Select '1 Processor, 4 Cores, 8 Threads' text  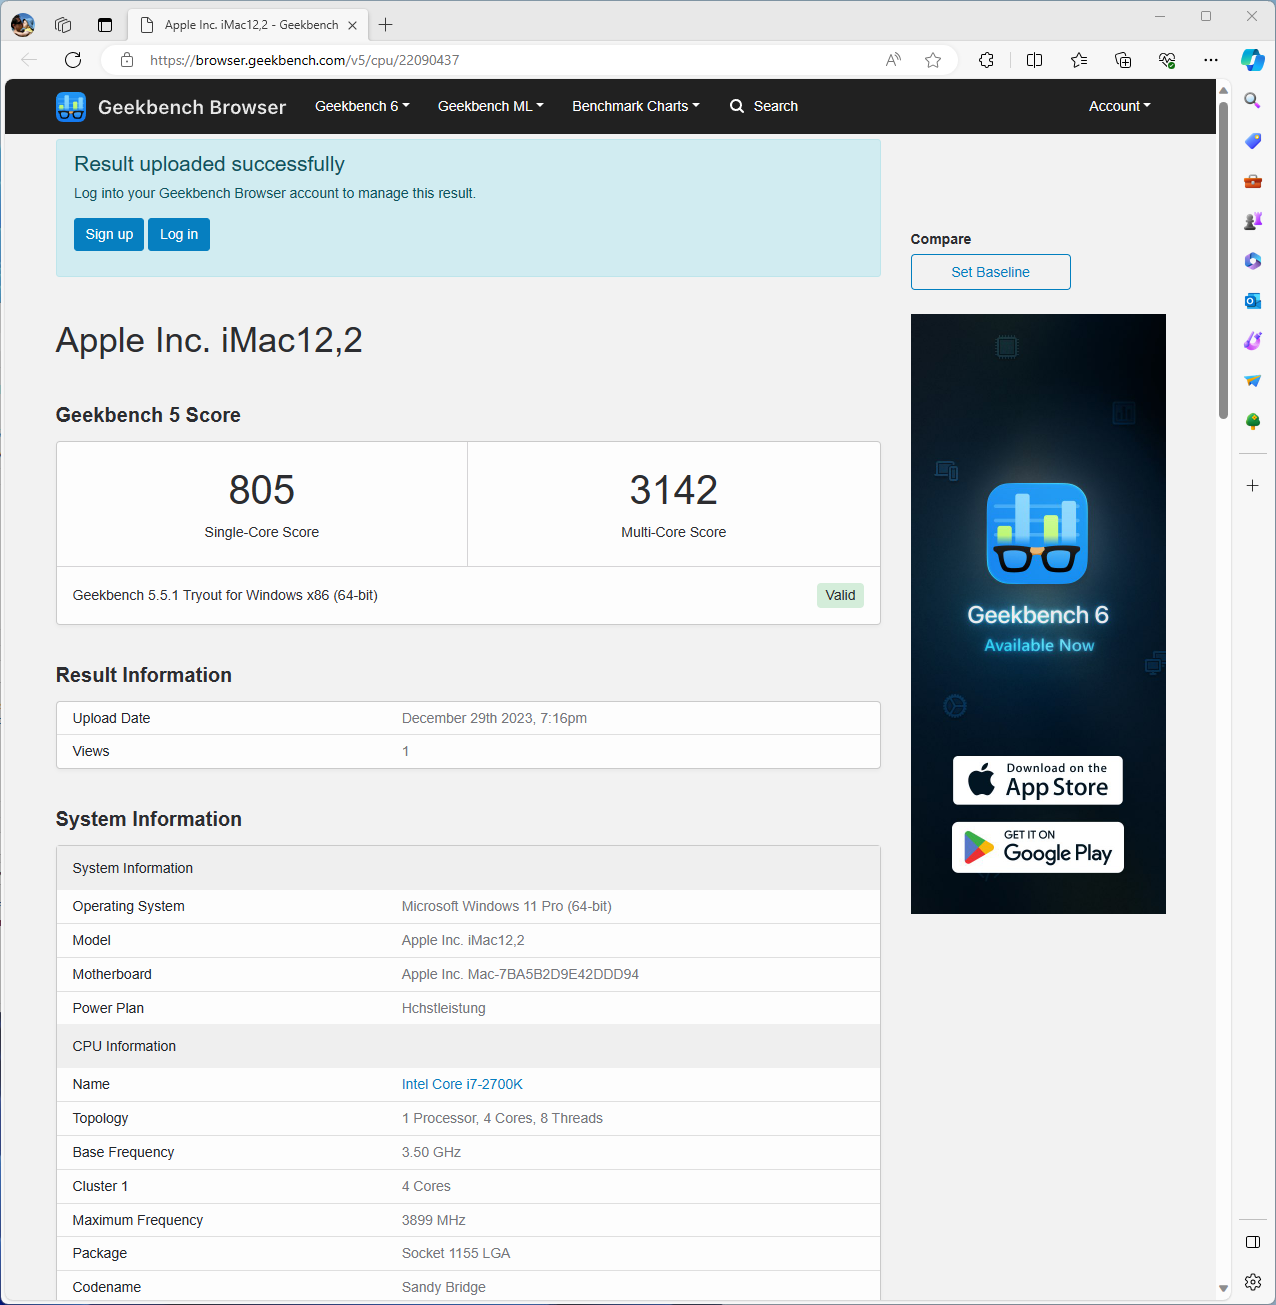click(x=502, y=1118)
